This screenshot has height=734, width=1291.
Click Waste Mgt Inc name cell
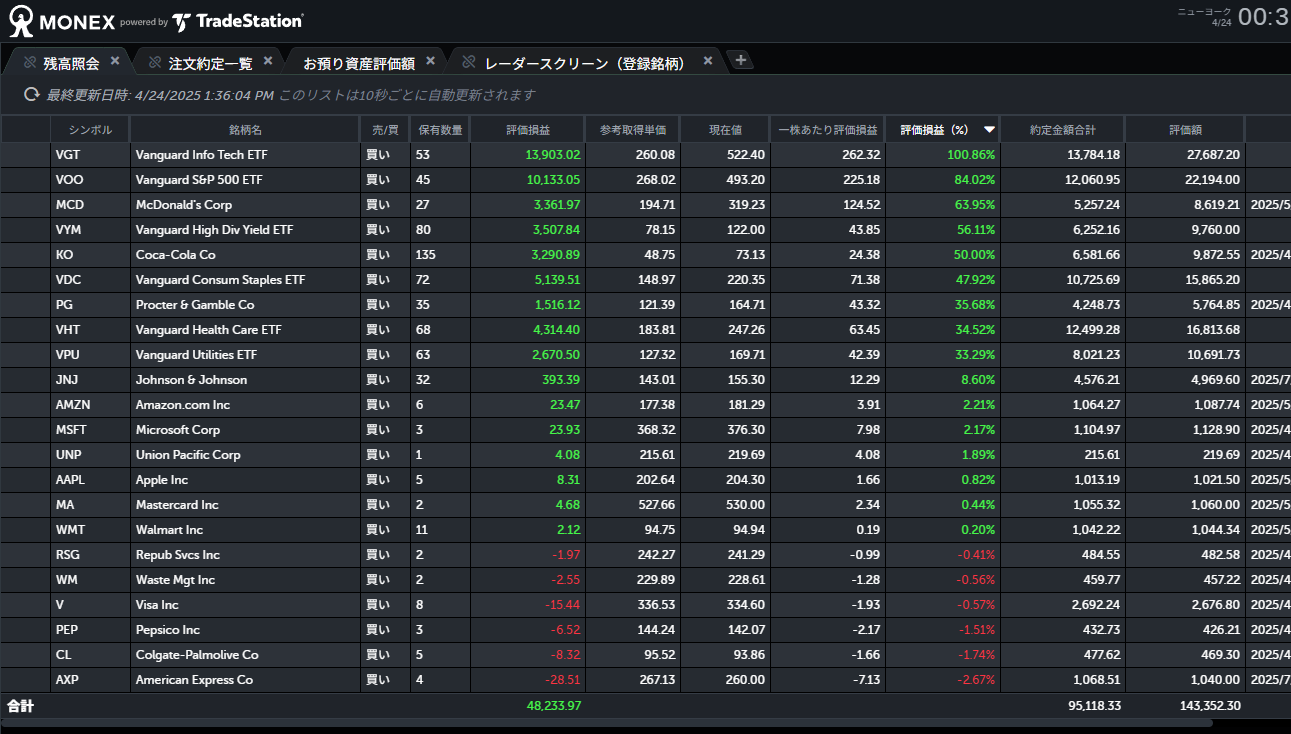[x=245, y=580]
